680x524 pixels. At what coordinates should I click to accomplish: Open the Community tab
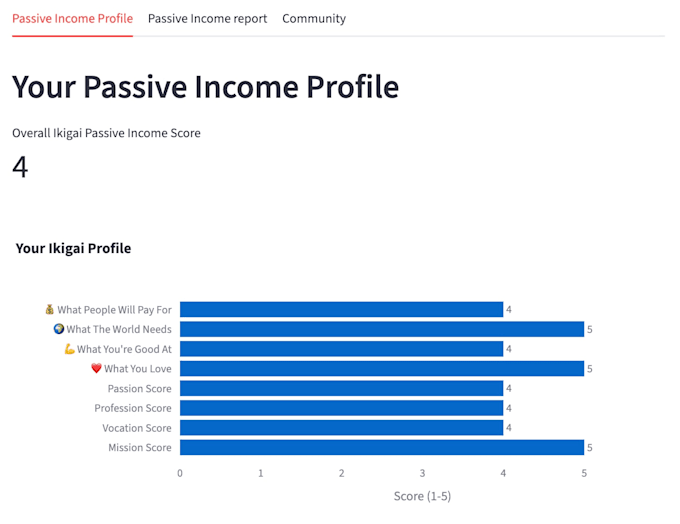click(314, 19)
